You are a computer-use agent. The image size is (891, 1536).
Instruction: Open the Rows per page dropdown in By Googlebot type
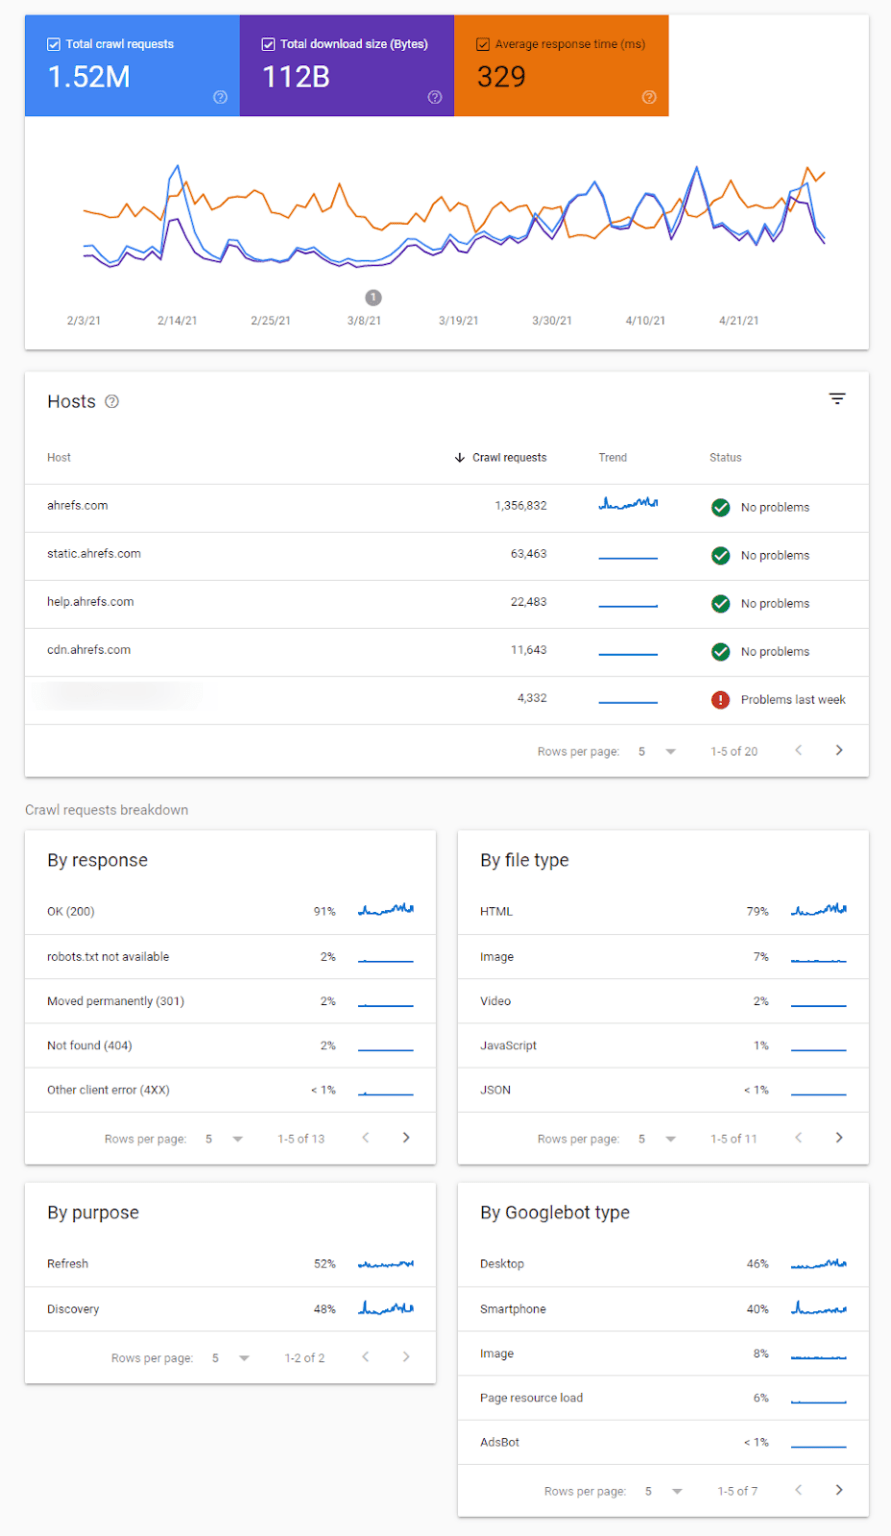(677, 1490)
